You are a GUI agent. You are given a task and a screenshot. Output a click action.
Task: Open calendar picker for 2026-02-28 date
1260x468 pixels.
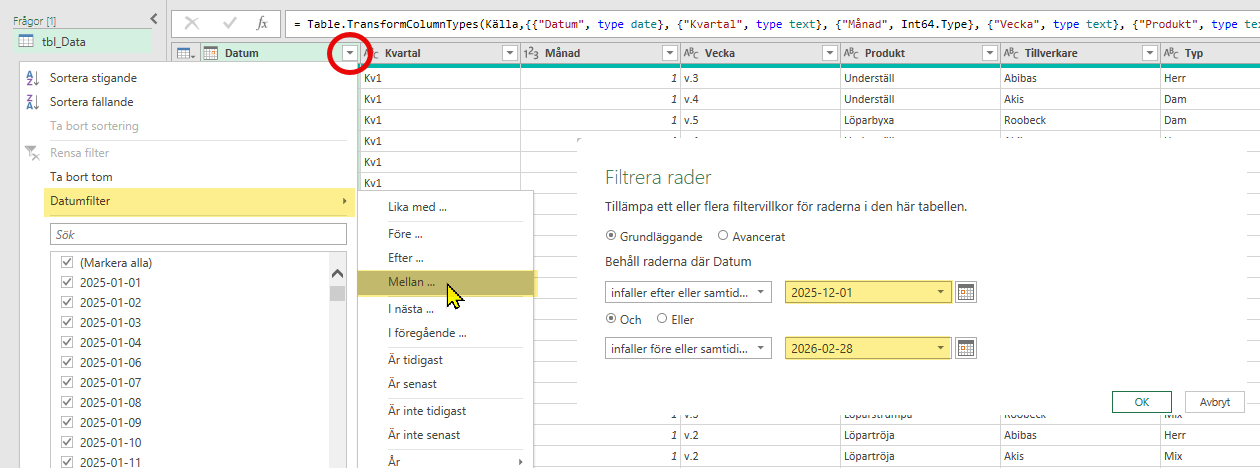(966, 348)
